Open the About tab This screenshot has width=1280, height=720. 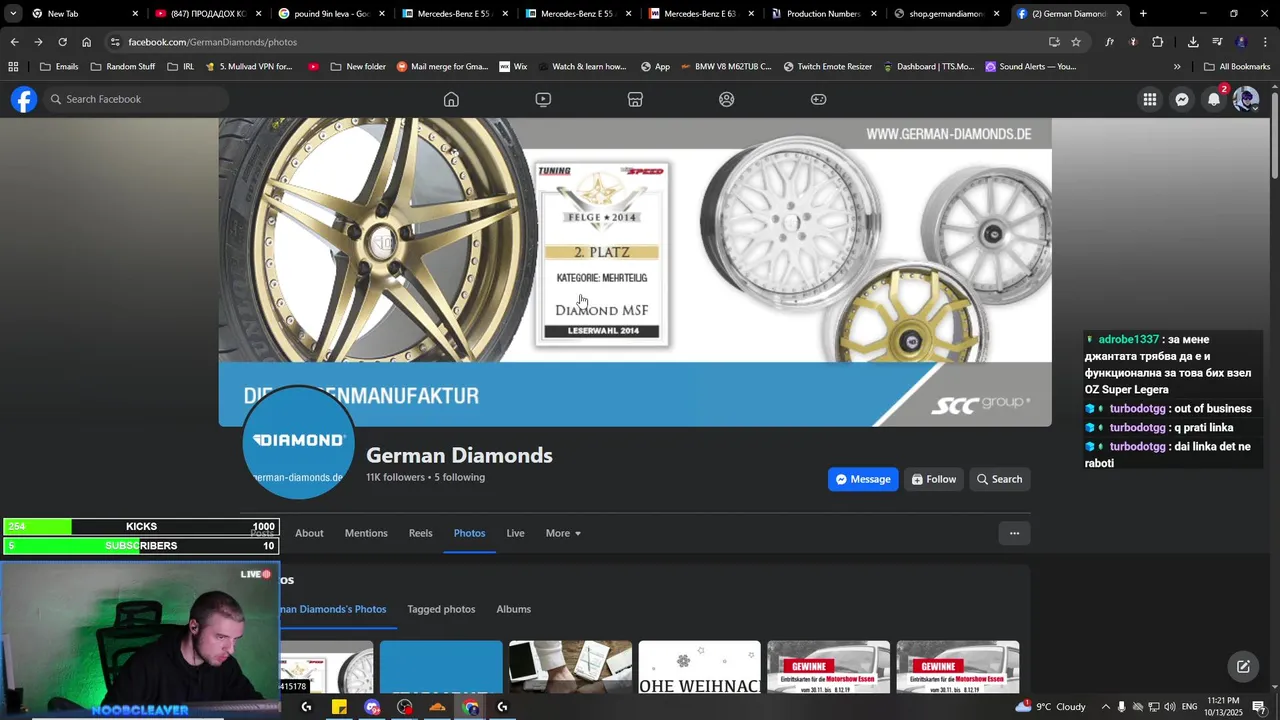[309, 533]
